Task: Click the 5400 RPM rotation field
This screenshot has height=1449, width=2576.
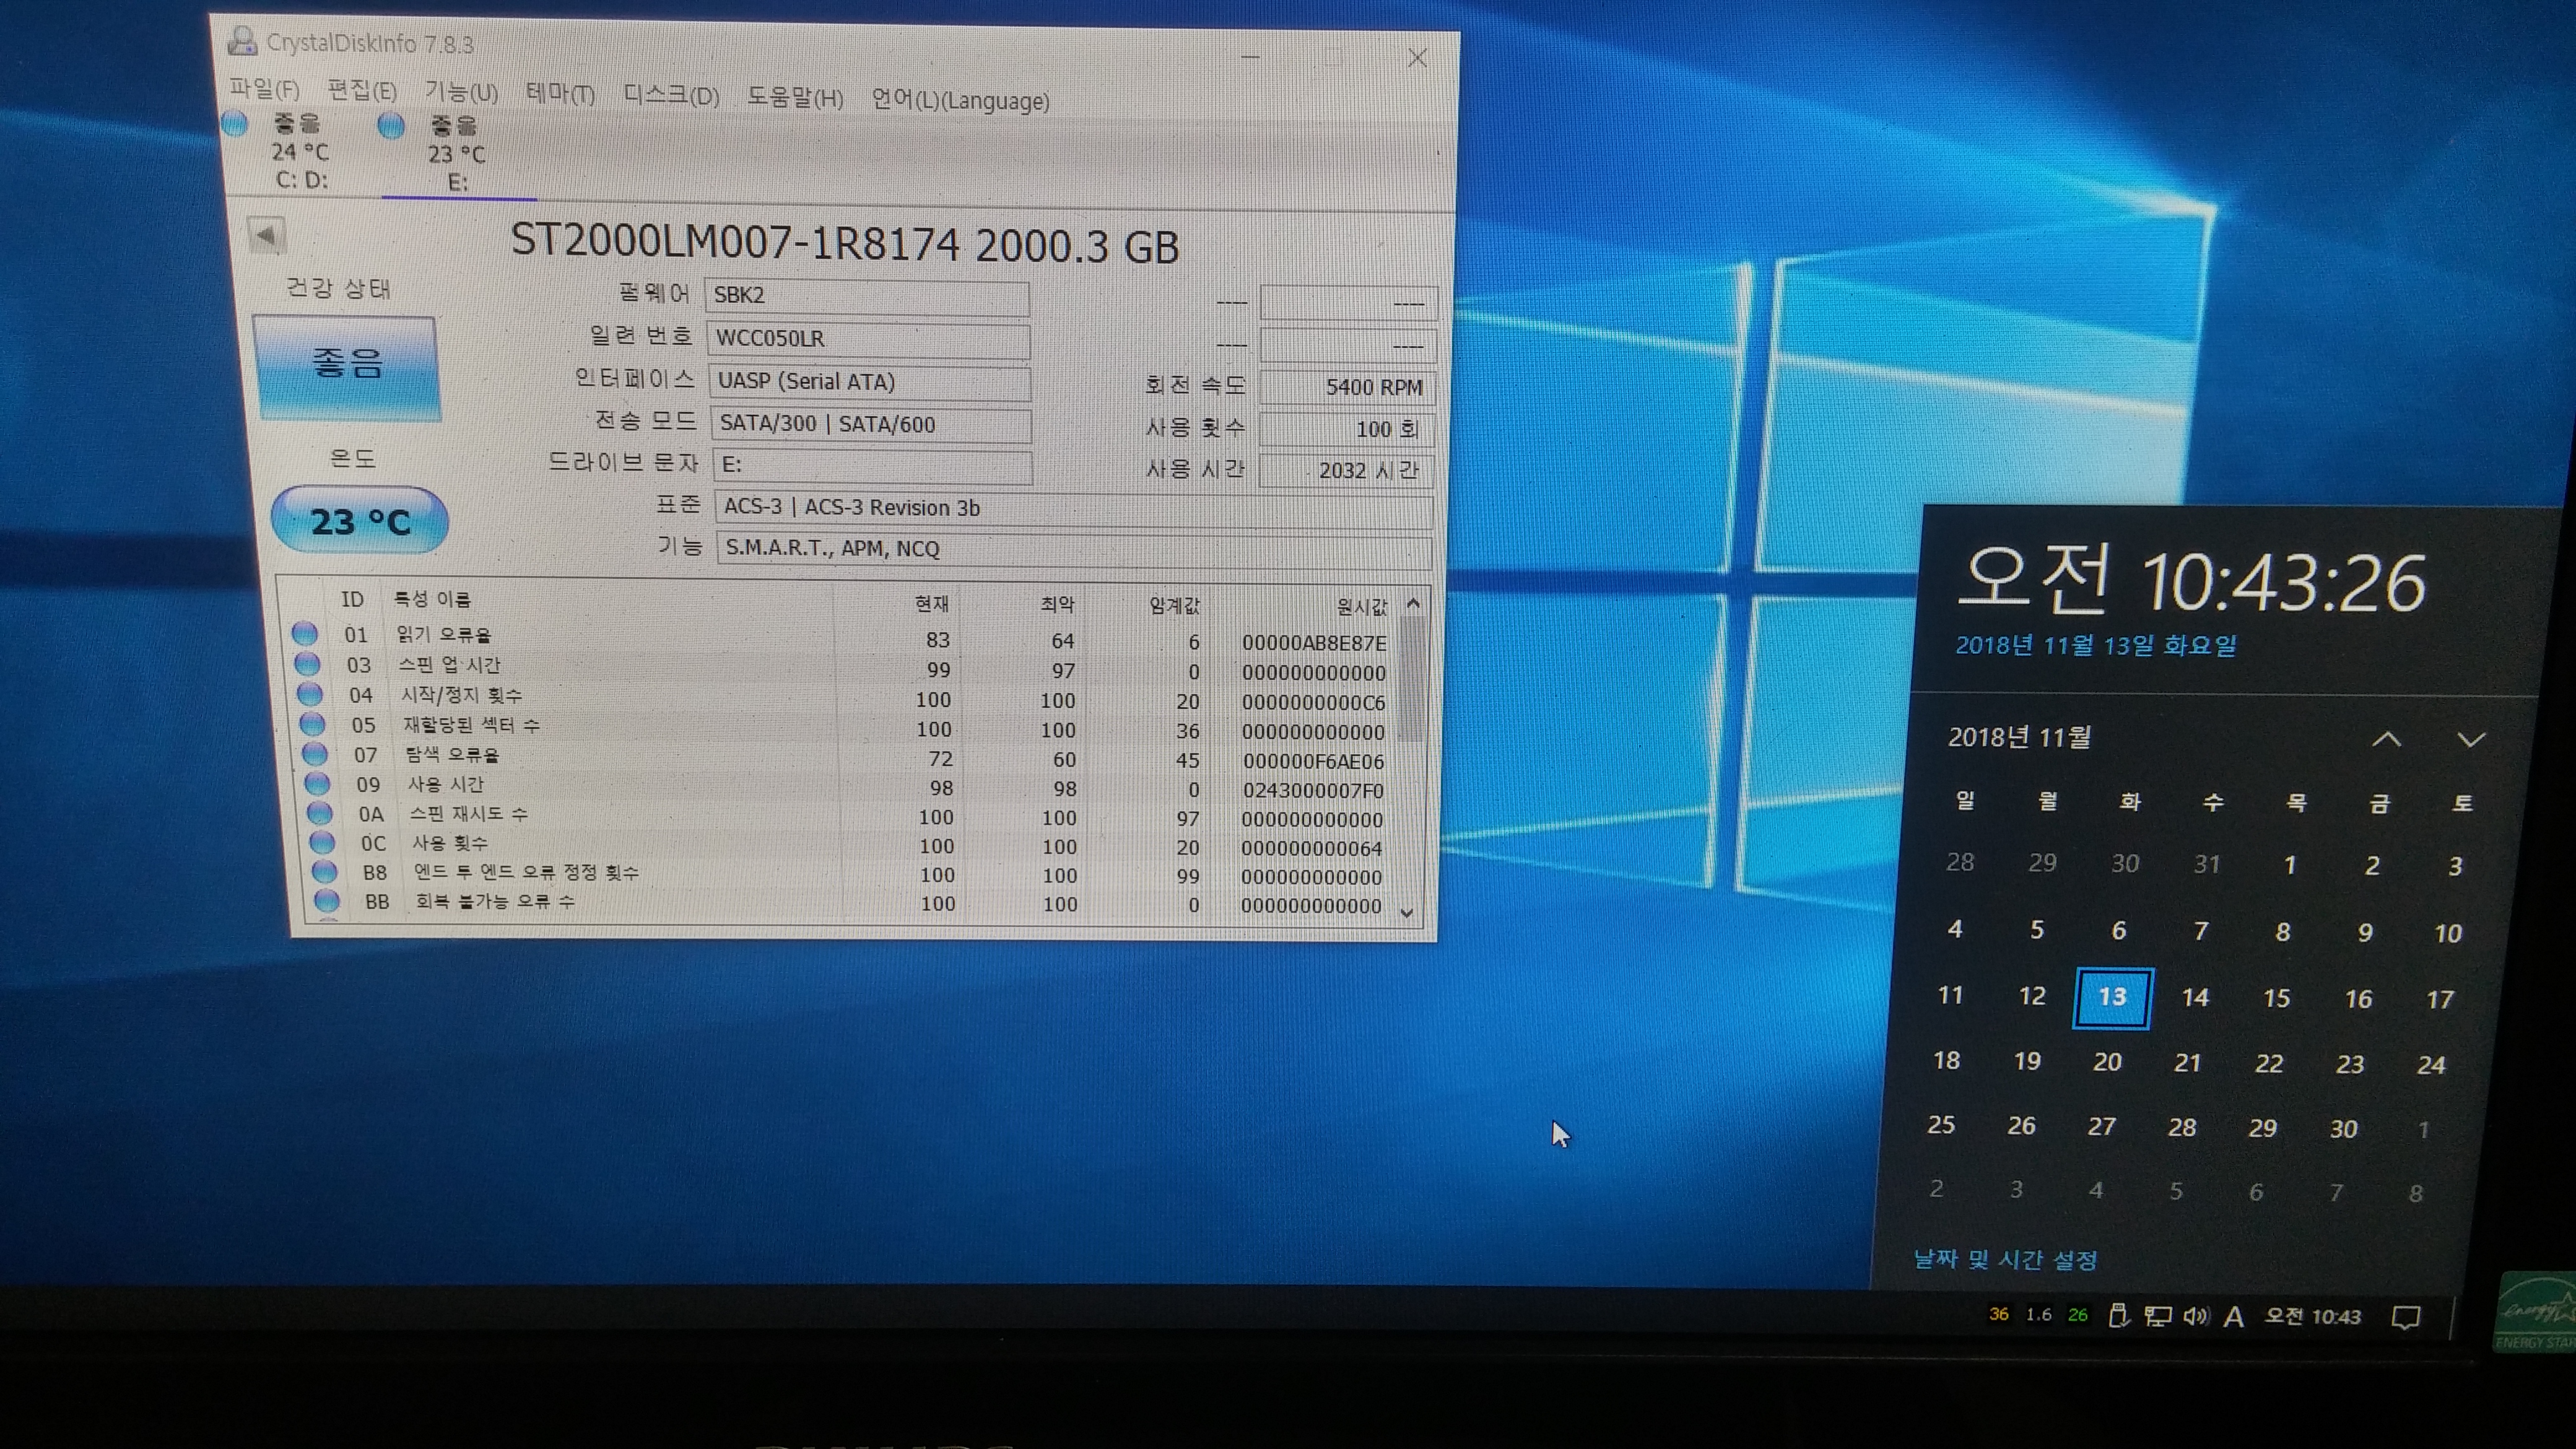Action: 1347,388
